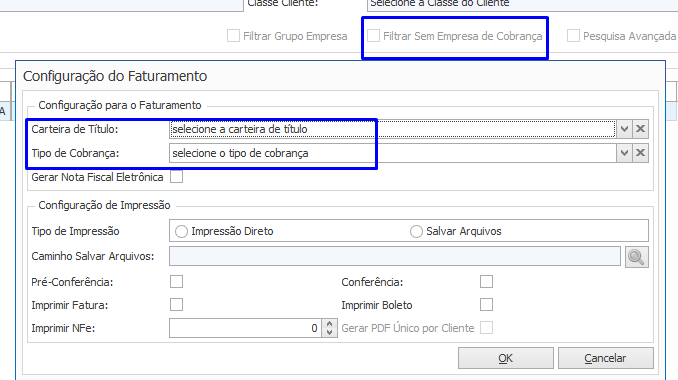This screenshot has height=380, width=678.
Task: Select the Salvar Arquivos radio option
Action: point(416,231)
